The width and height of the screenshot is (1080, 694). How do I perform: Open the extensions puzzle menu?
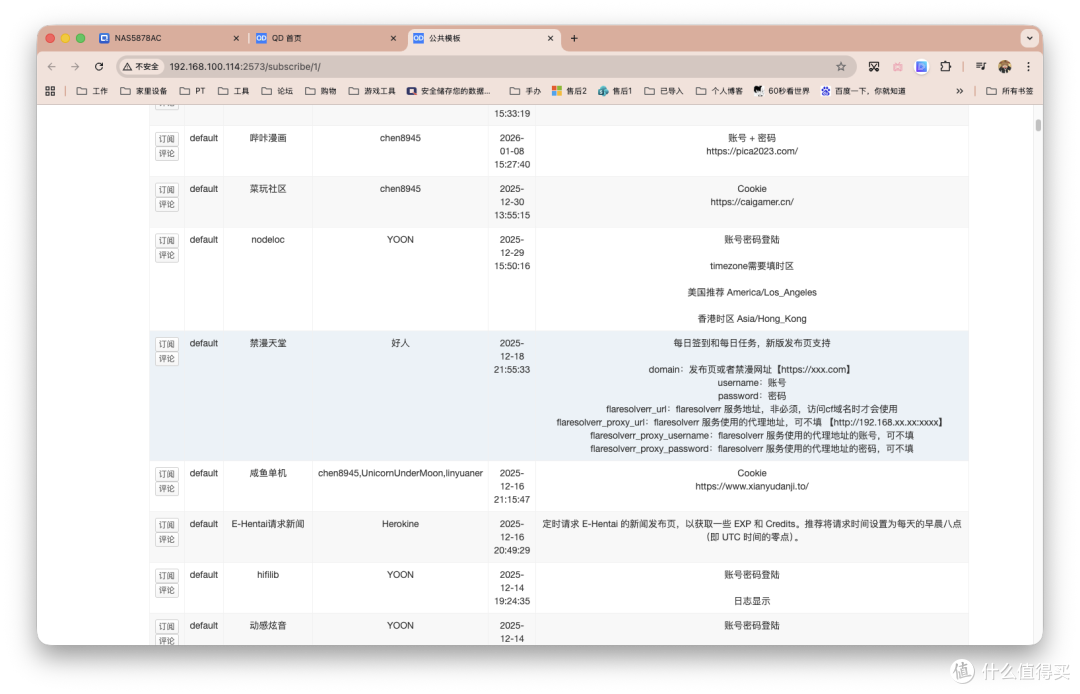946,67
